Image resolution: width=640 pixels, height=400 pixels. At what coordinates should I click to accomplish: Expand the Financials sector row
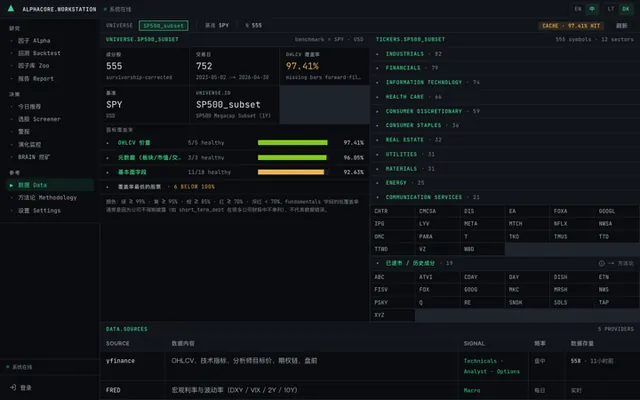[505, 68]
